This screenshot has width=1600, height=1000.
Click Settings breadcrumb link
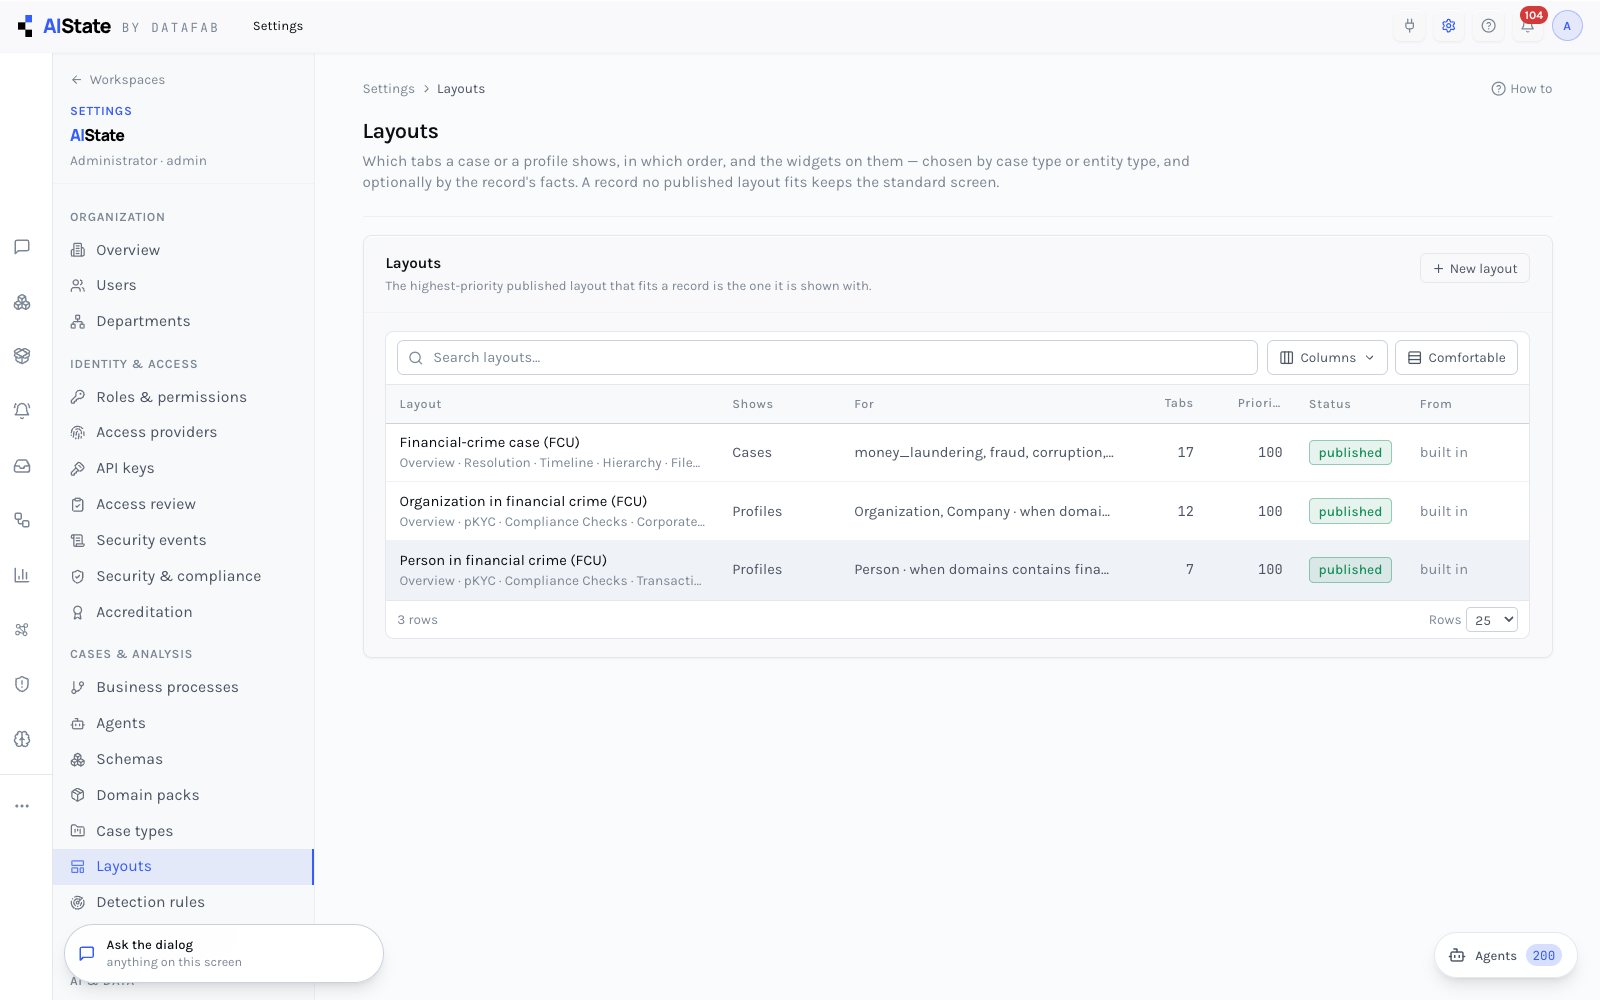click(388, 89)
